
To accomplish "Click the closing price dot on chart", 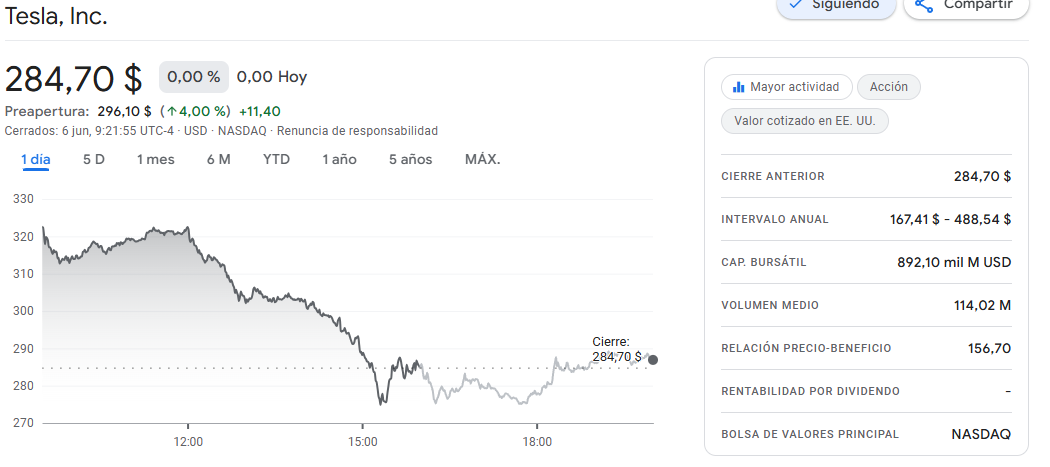I will [x=653, y=360].
